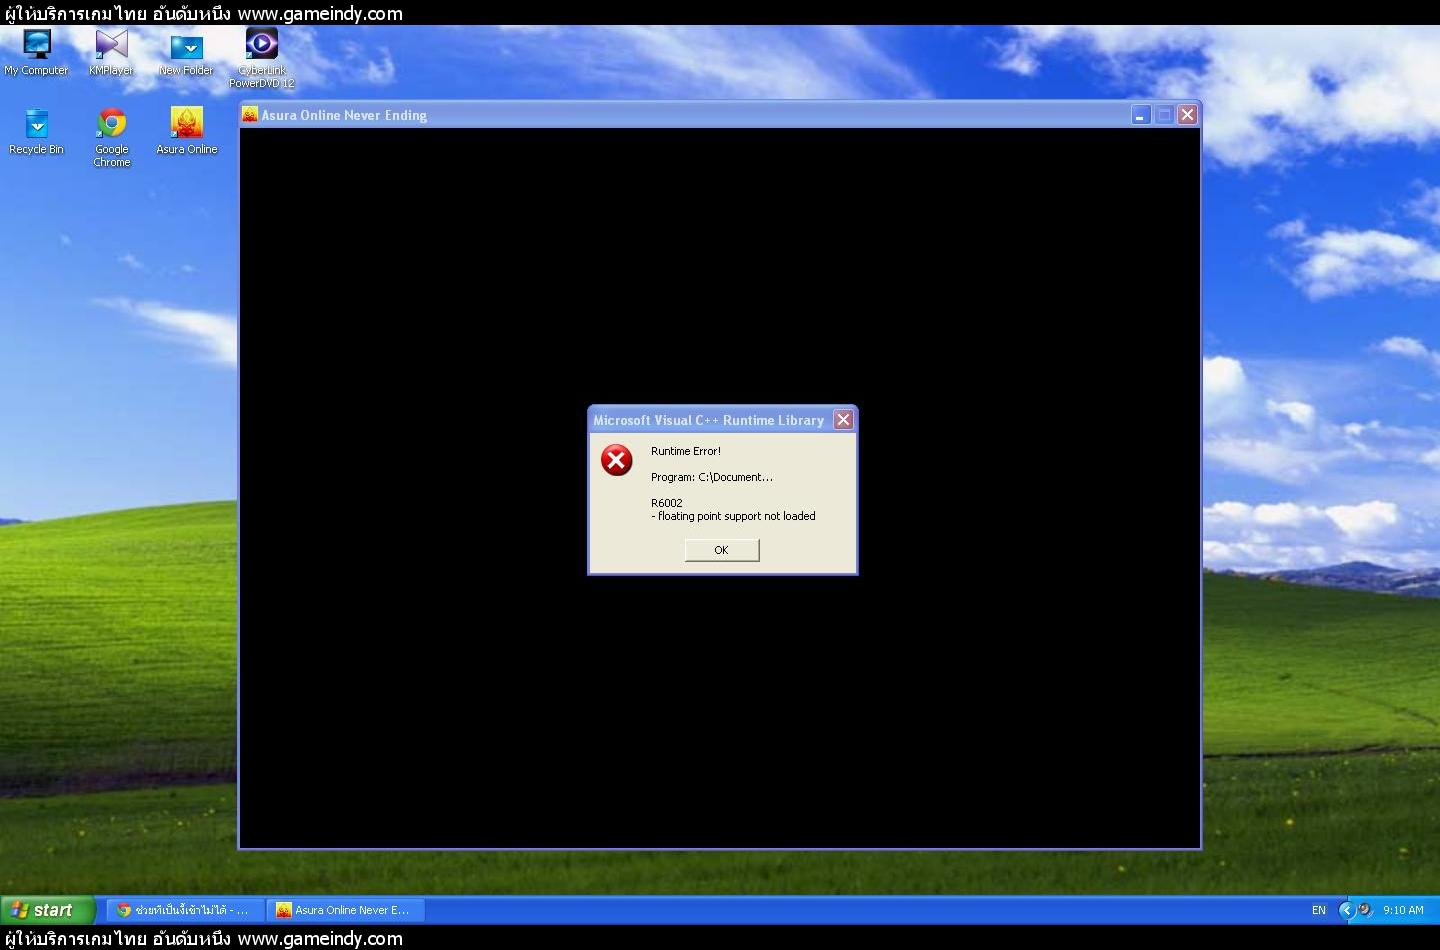
Task: Open My Computer desktop icon
Action: click(x=37, y=53)
